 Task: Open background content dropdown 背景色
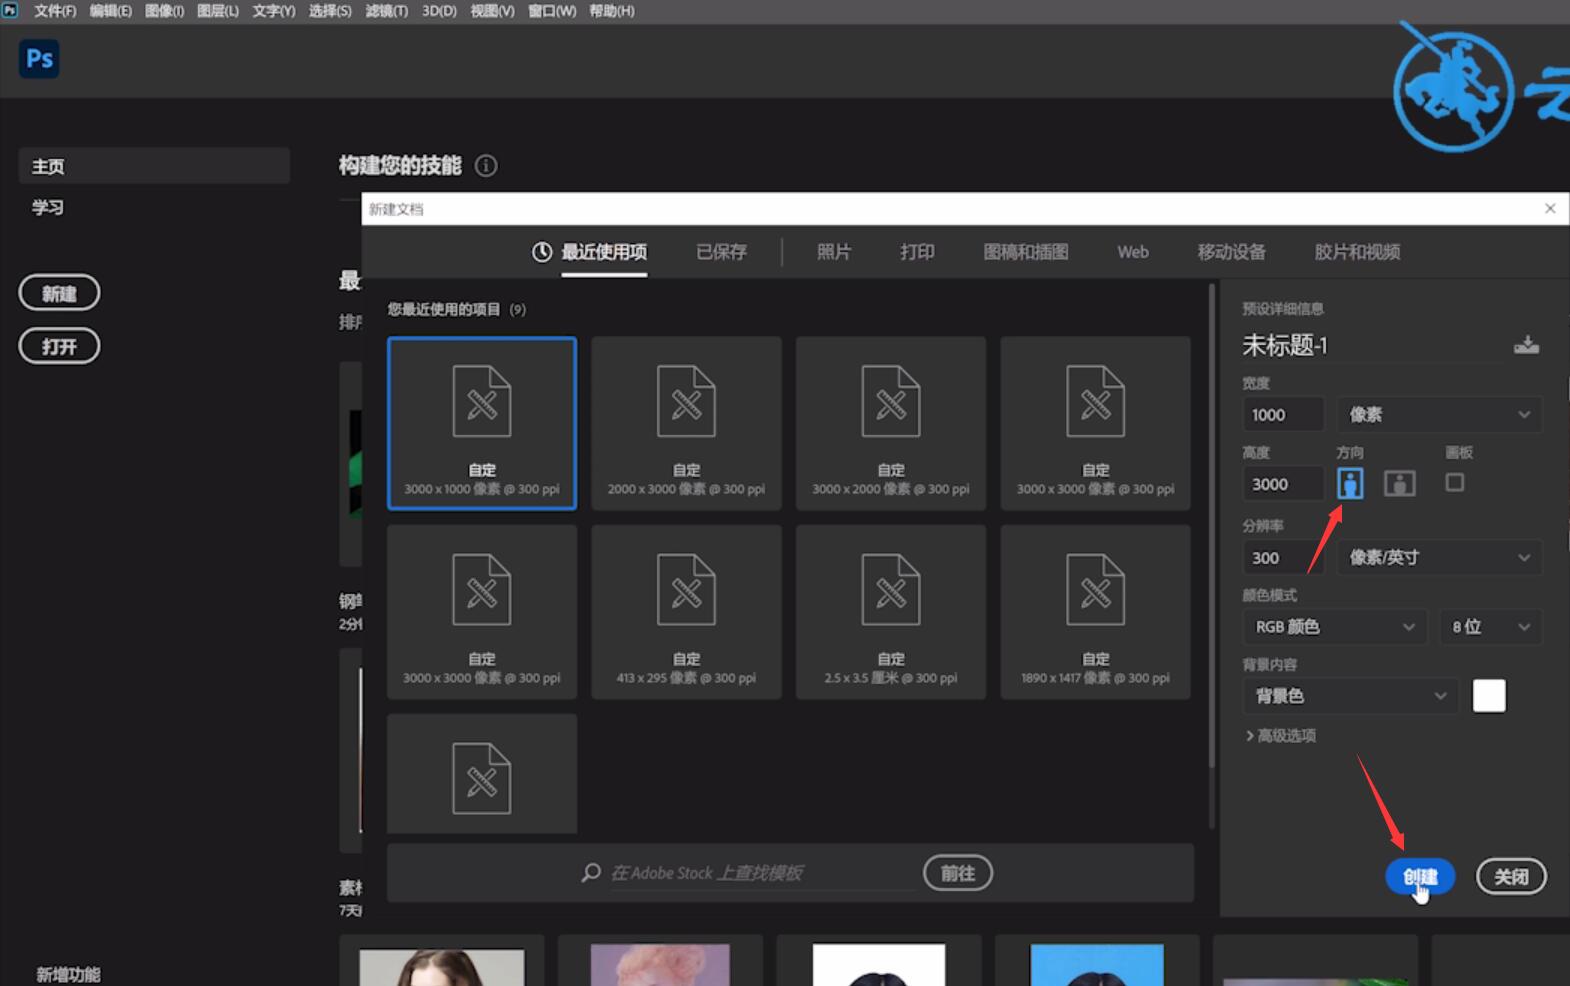1349,696
